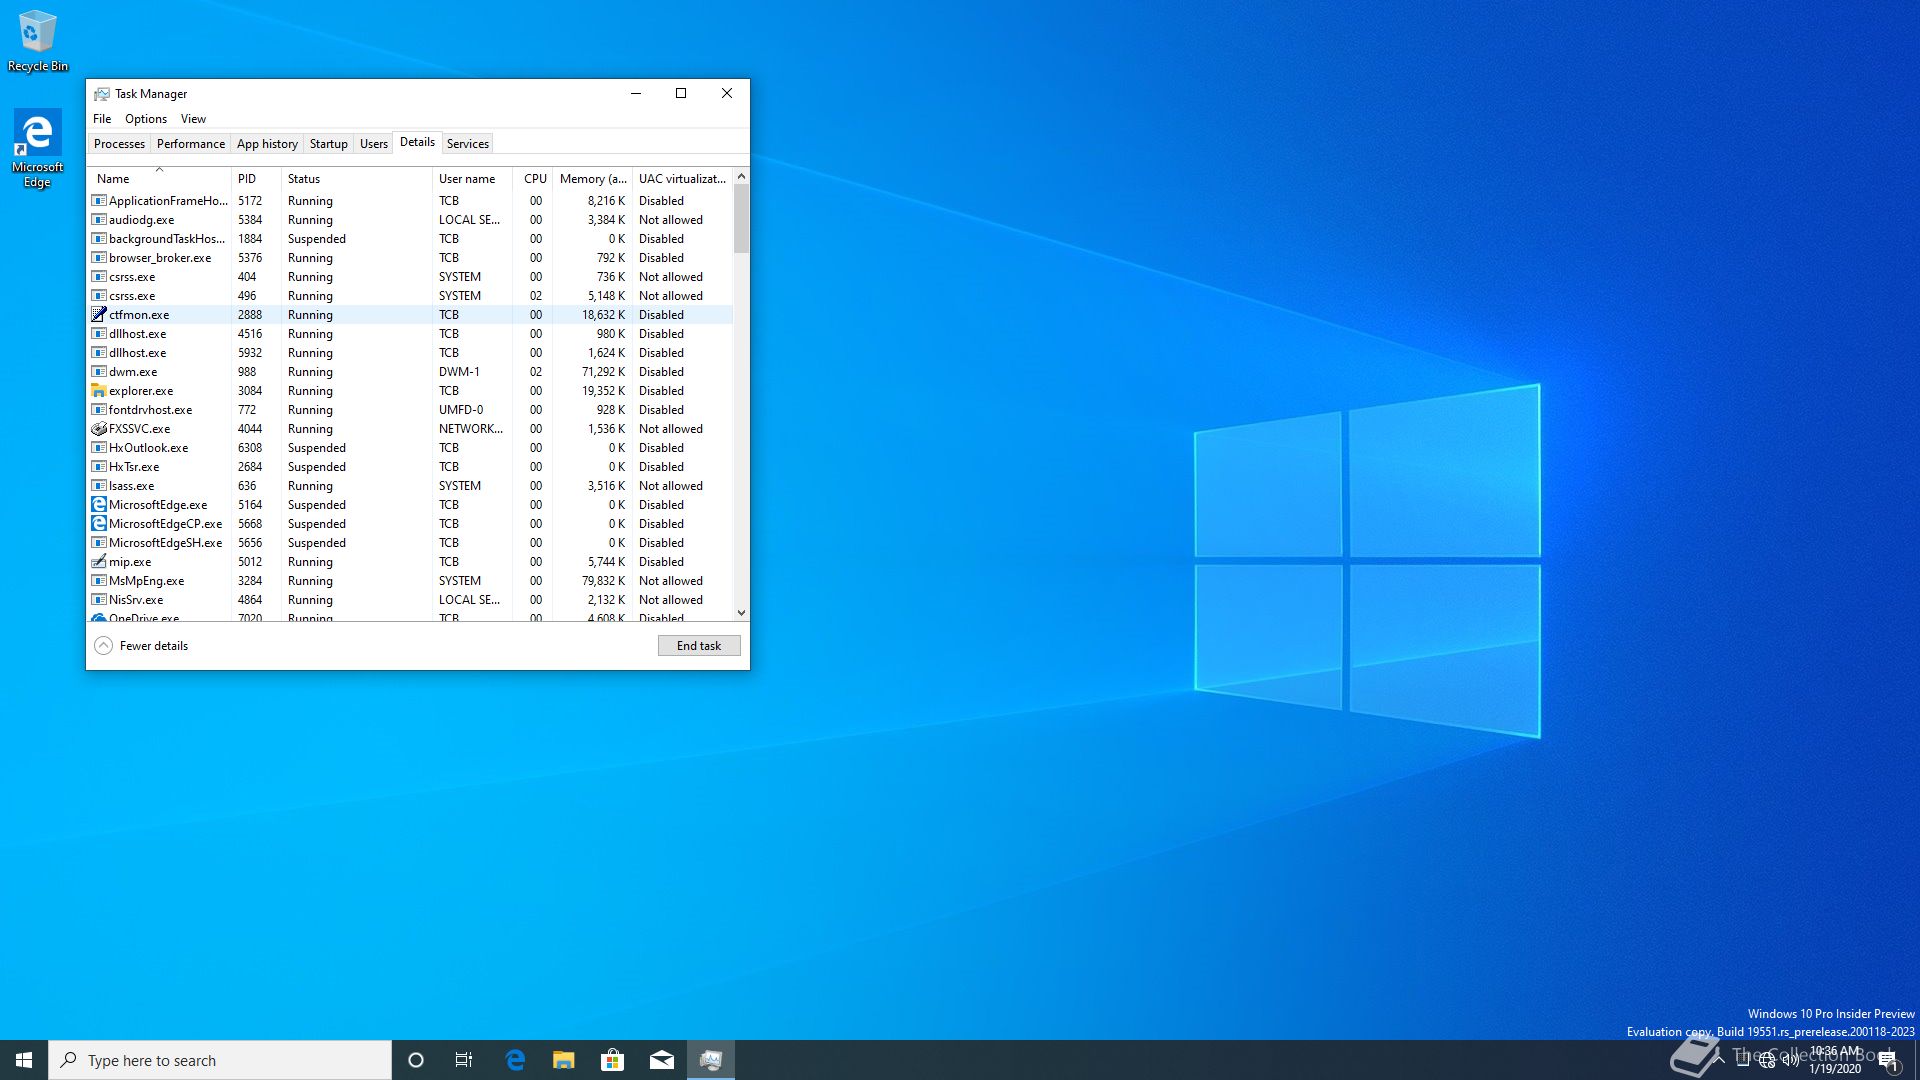1920x1080 pixels.
Task: Open the View menu
Action: [x=193, y=118]
